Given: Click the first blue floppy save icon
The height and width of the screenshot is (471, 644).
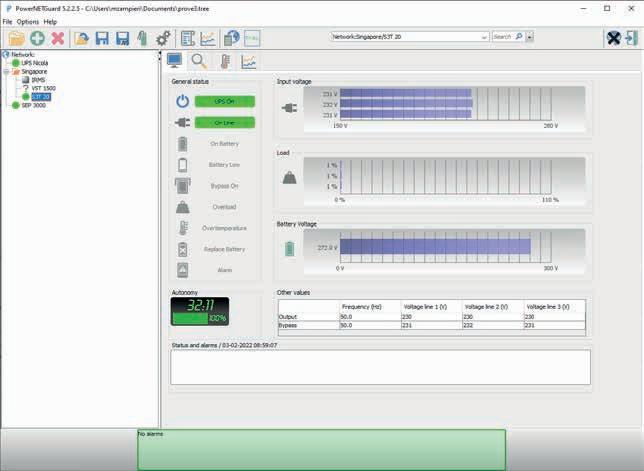Looking at the screenshot, I should pyautogui.click(x=102, y=39).
